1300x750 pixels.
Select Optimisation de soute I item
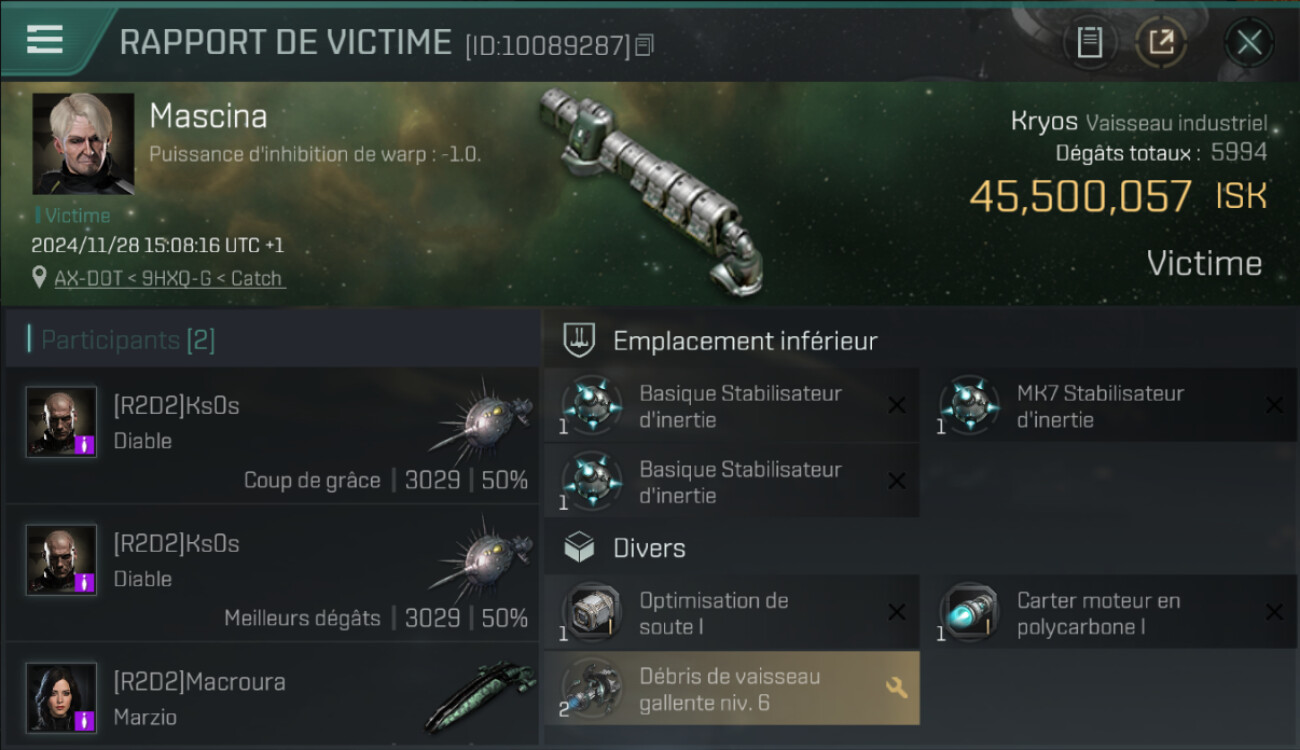(x=732, y=613)
